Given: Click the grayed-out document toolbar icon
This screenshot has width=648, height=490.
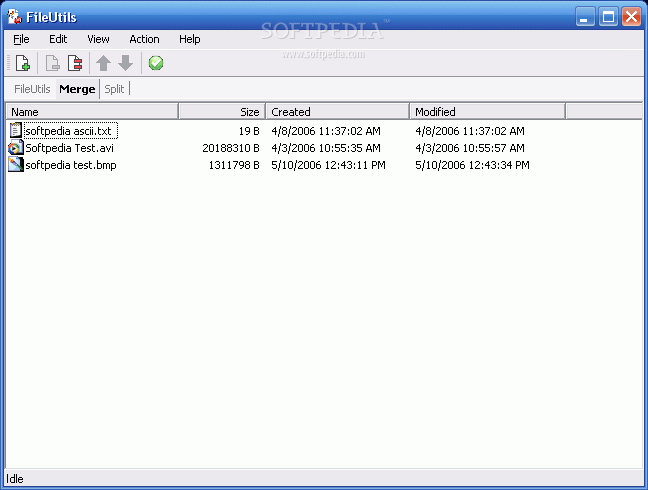Looking at the screenshot, I should click(x=52, y=63).
